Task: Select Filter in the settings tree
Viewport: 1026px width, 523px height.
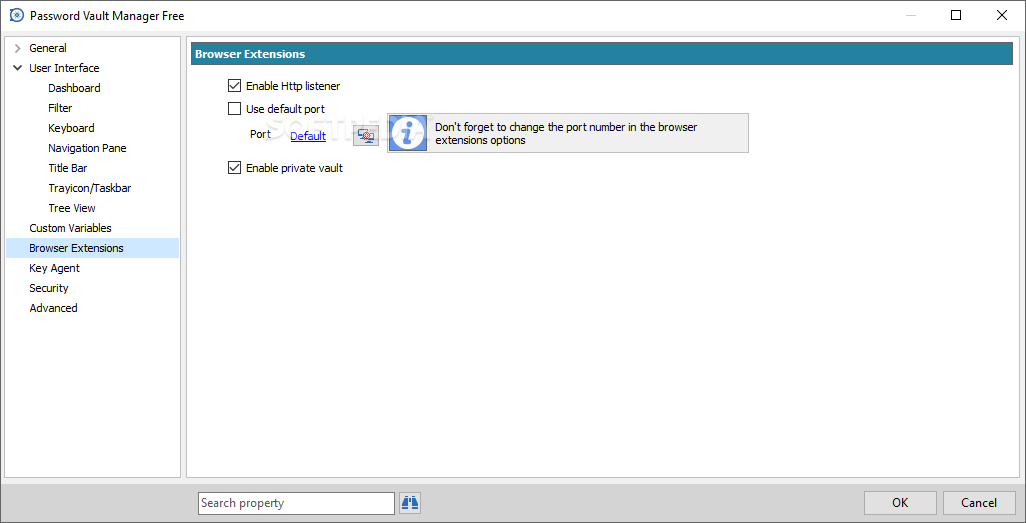Action: [x=60, y=108]
